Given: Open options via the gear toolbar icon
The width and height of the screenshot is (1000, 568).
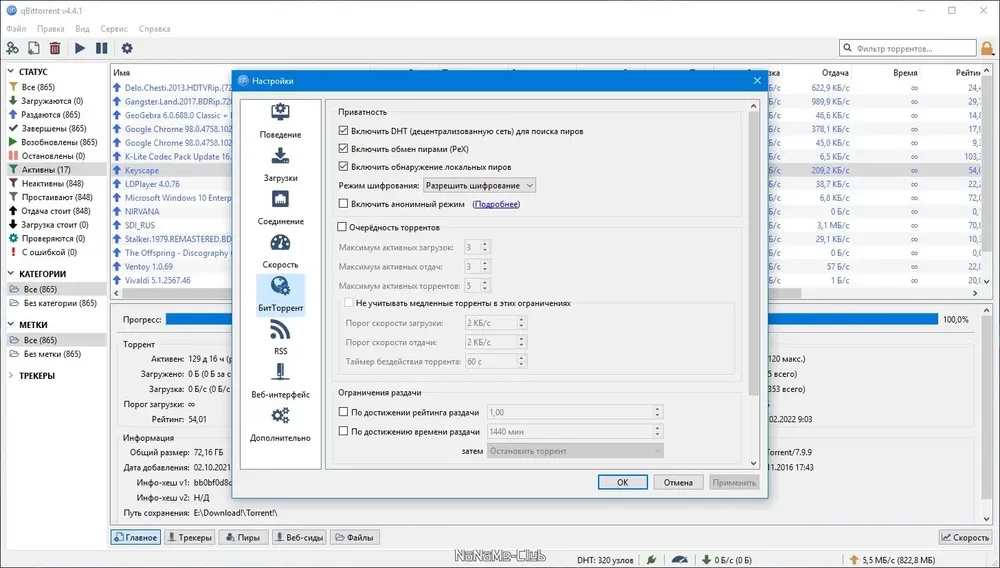Looking at the screenshot, I should (127, 48).
